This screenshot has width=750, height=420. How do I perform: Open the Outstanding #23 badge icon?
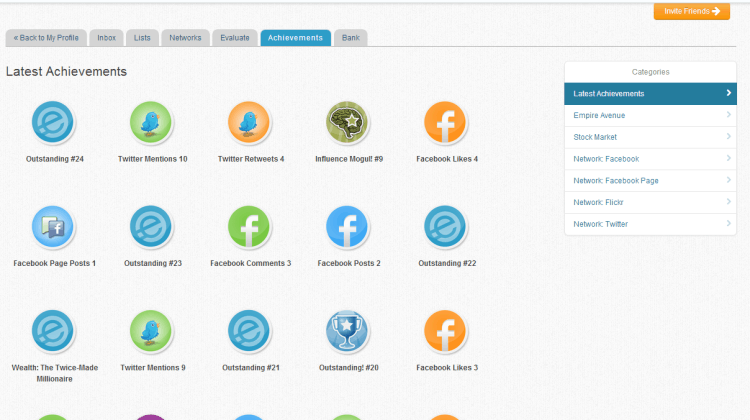coord(151,226)
